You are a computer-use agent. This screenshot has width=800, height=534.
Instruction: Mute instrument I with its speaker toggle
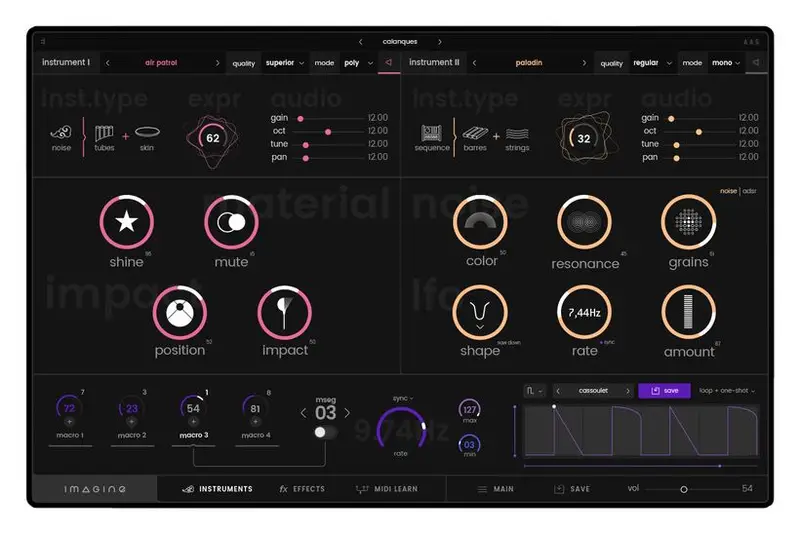point(389,62)
